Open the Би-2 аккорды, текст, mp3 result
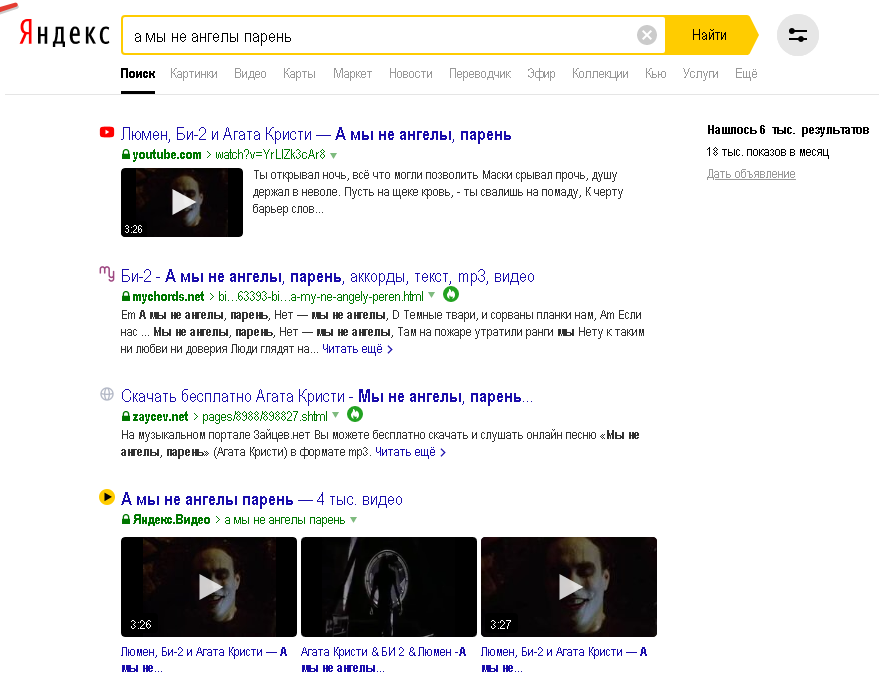 328,276
